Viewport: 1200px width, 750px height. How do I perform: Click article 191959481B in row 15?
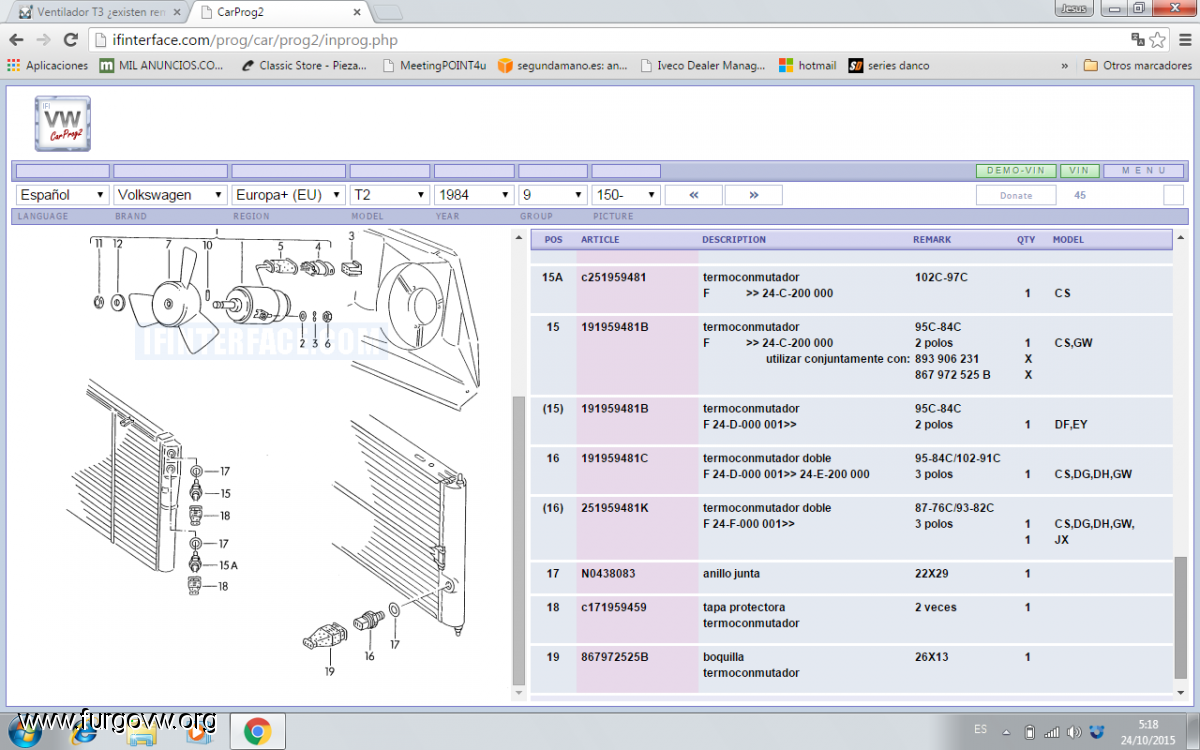[x=615, y=327]
